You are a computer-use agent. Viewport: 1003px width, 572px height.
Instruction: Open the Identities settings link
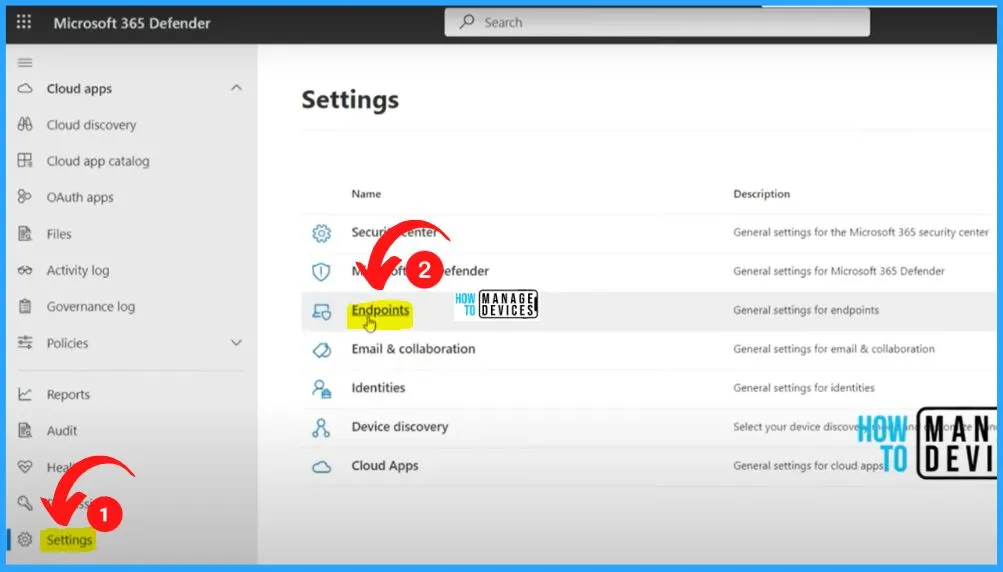click(378, 388)
